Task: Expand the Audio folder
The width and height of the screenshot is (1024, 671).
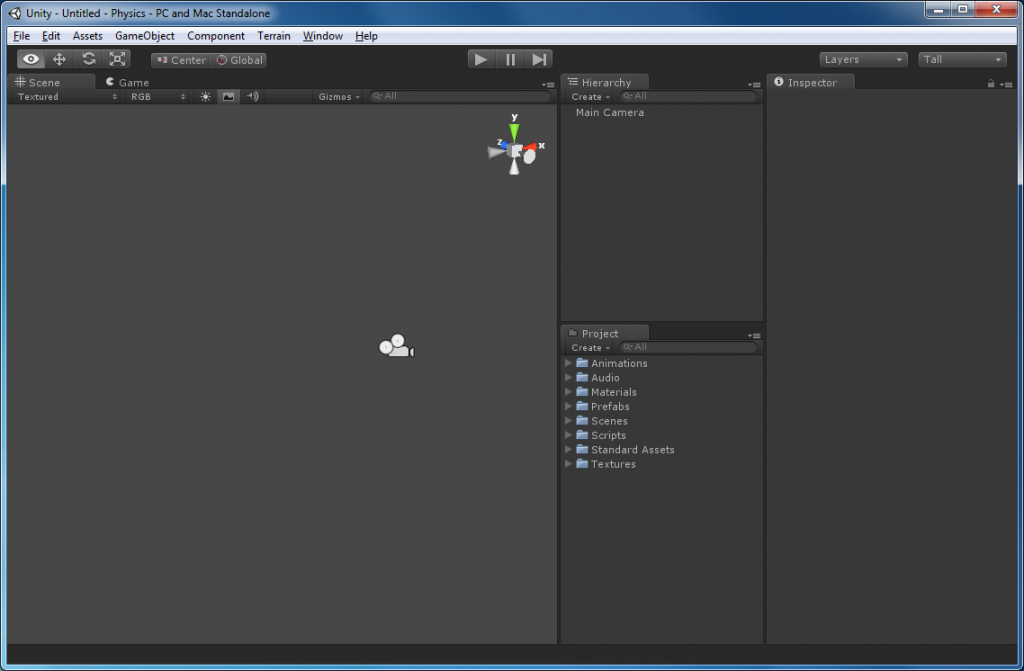Action: coord(568,378)
